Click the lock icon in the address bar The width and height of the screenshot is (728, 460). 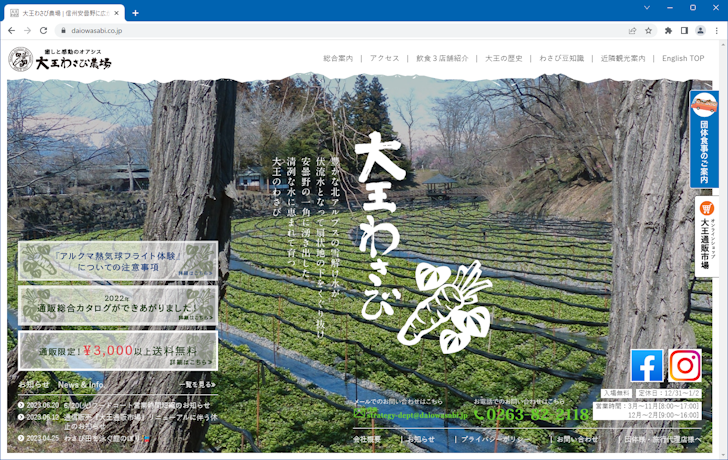click(x=63, y=31)
